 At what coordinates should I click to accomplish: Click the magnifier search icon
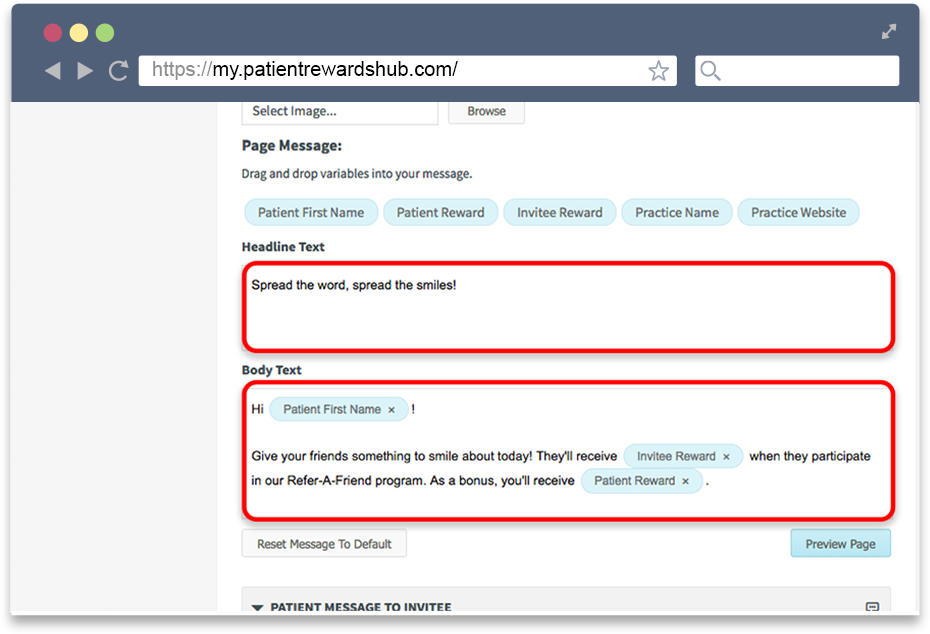coord(710,71)
